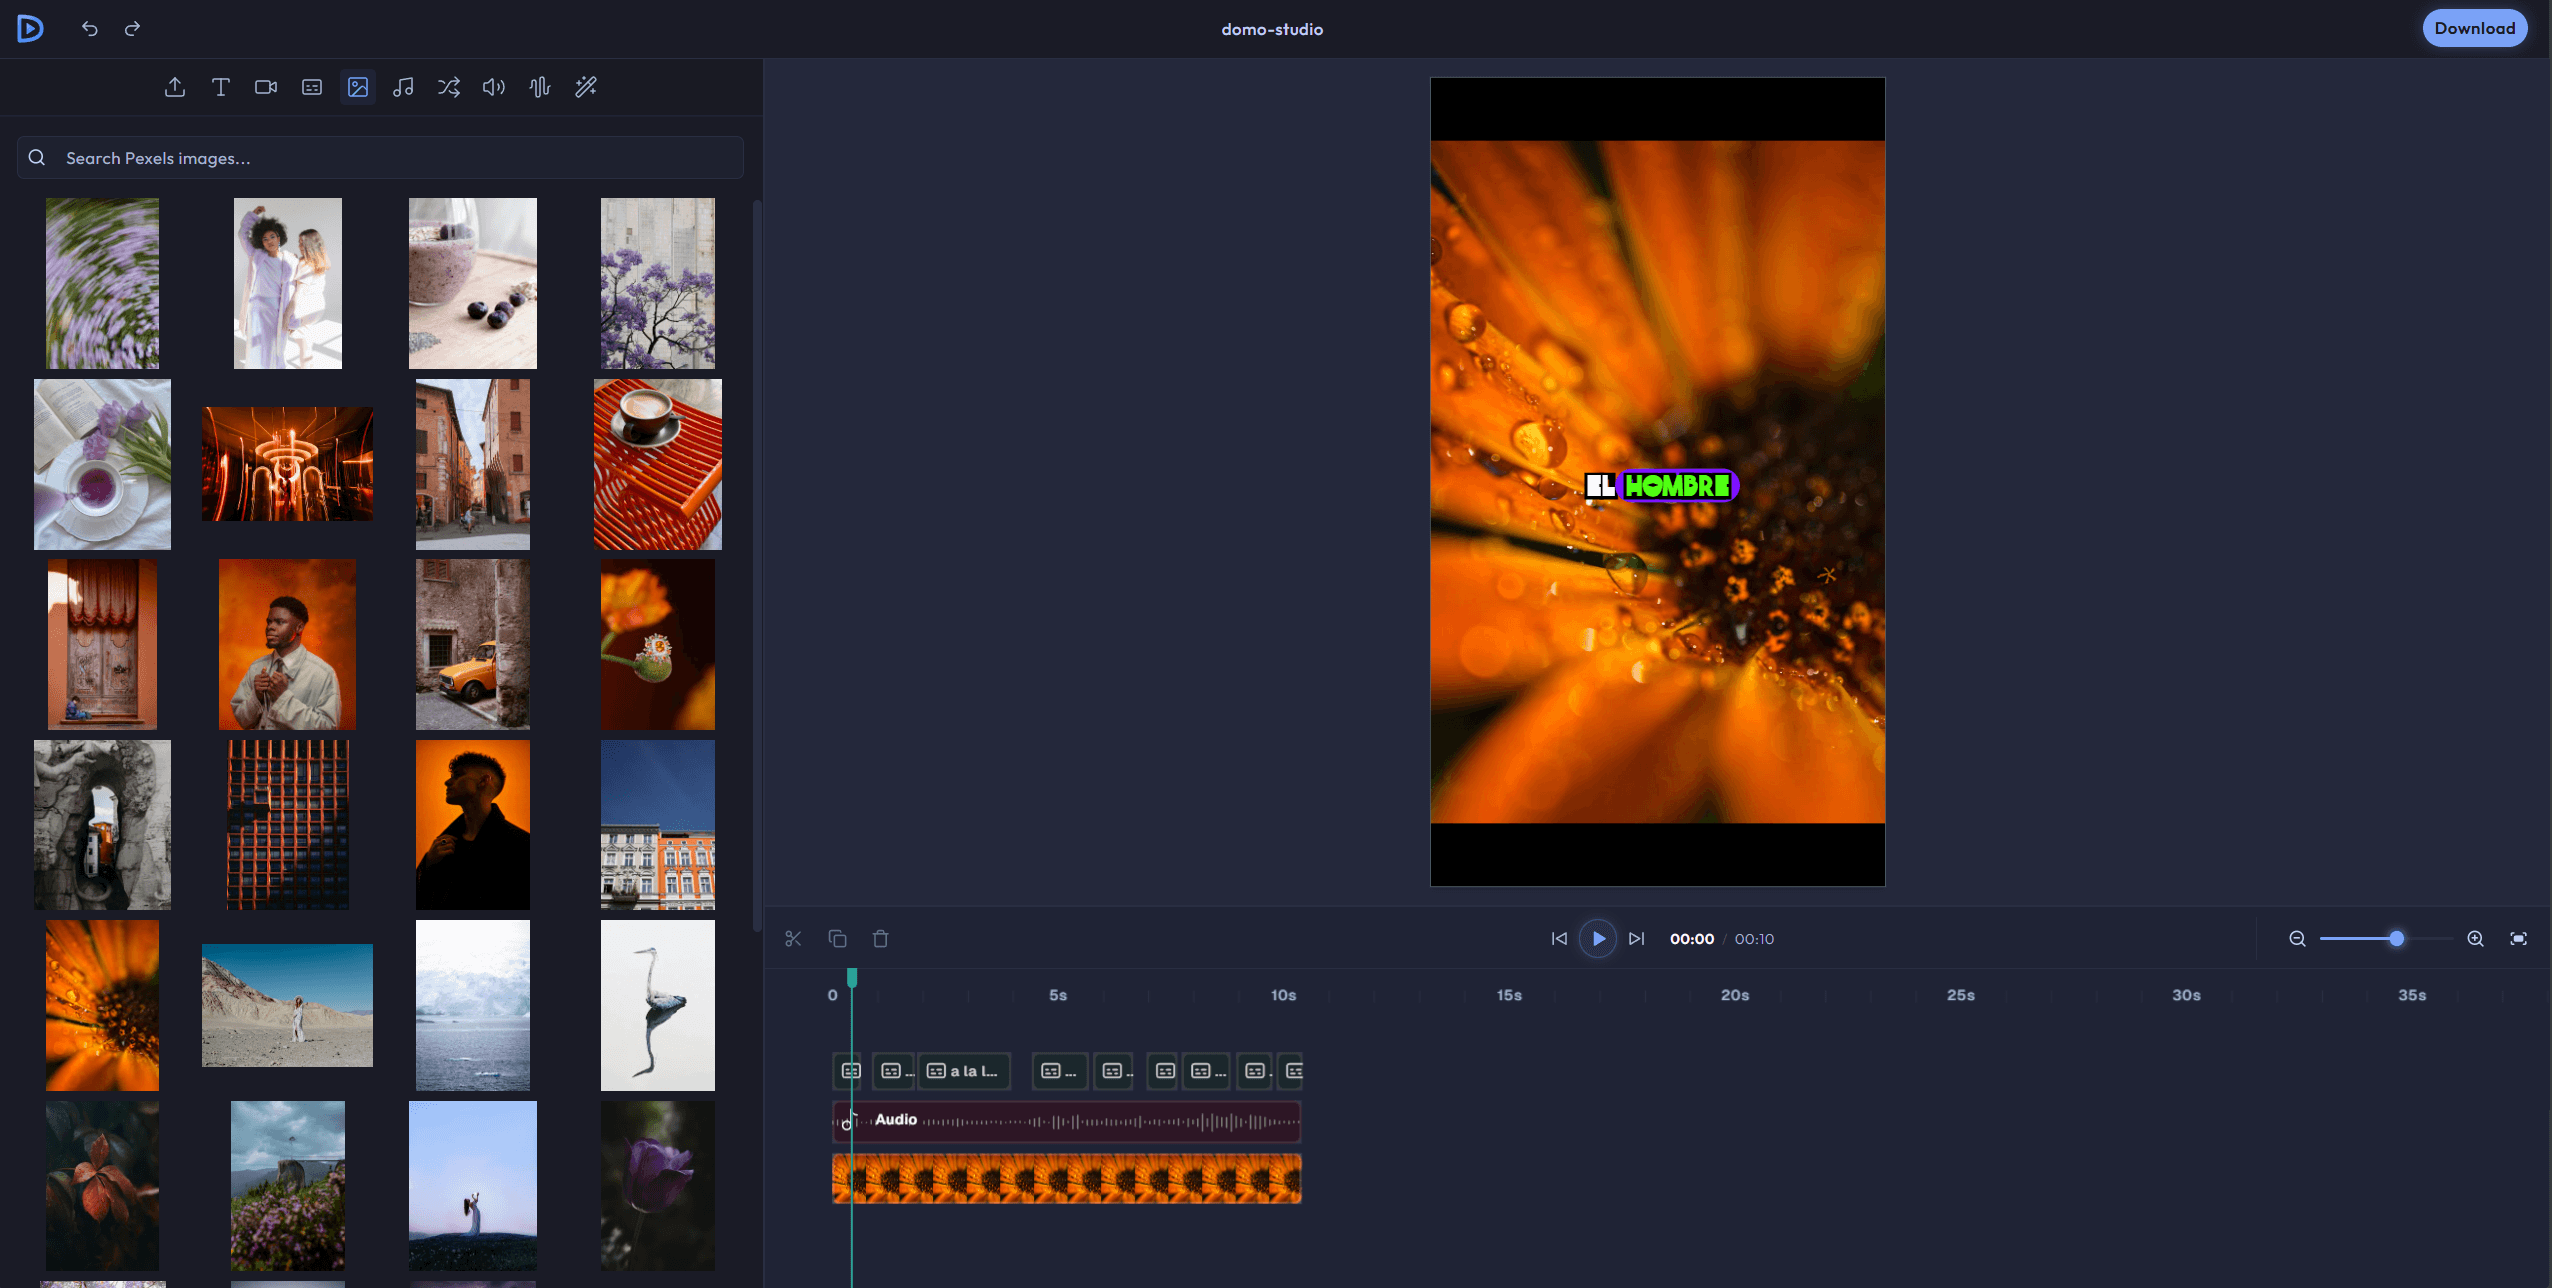Choose the orange flower macro image

point(102,1005)
